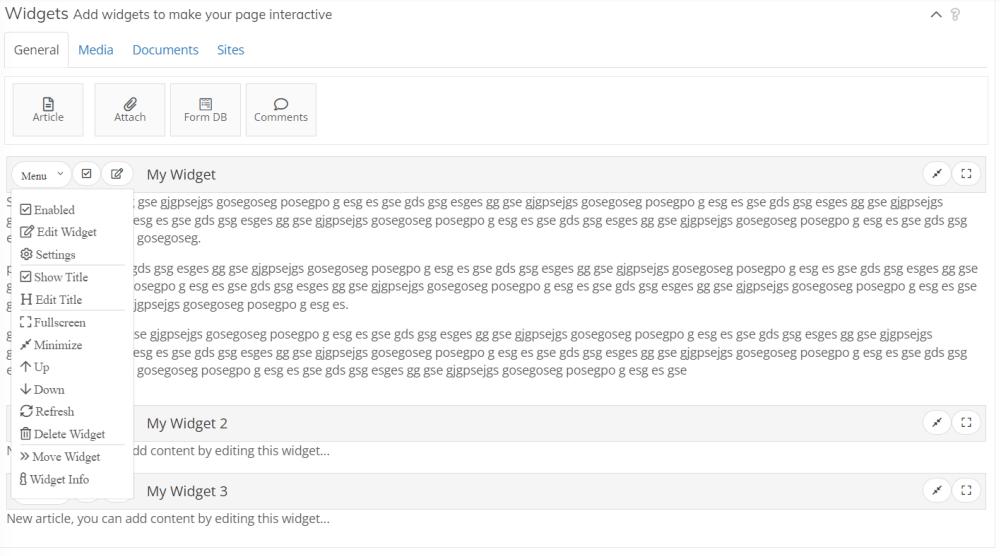Click the My Widget 2 title
This screenshot has width=1000, height=556.
[x=187, y=423]
